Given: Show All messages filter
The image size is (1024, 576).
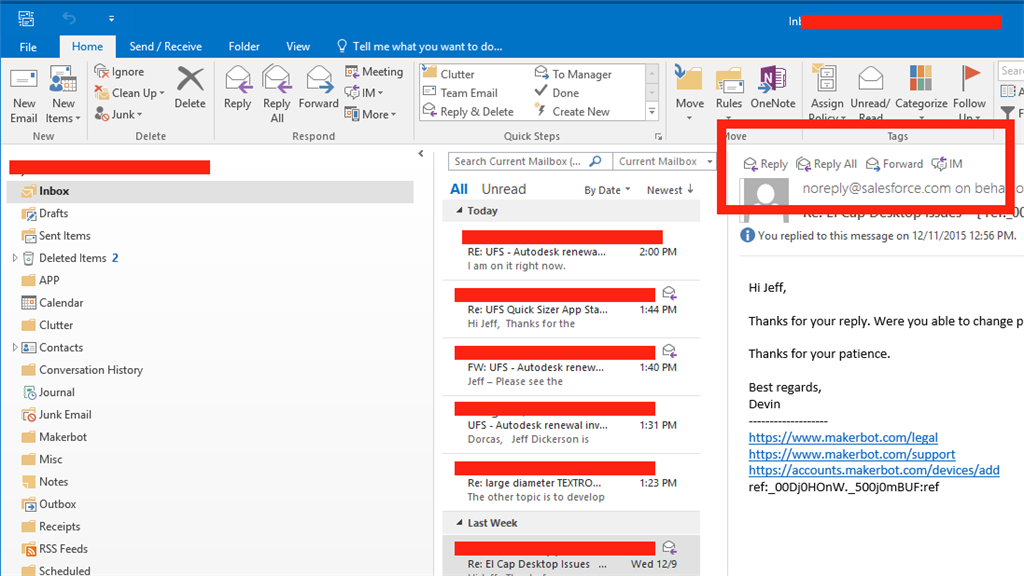Looking at the screenshot, I should click(458, 189).
